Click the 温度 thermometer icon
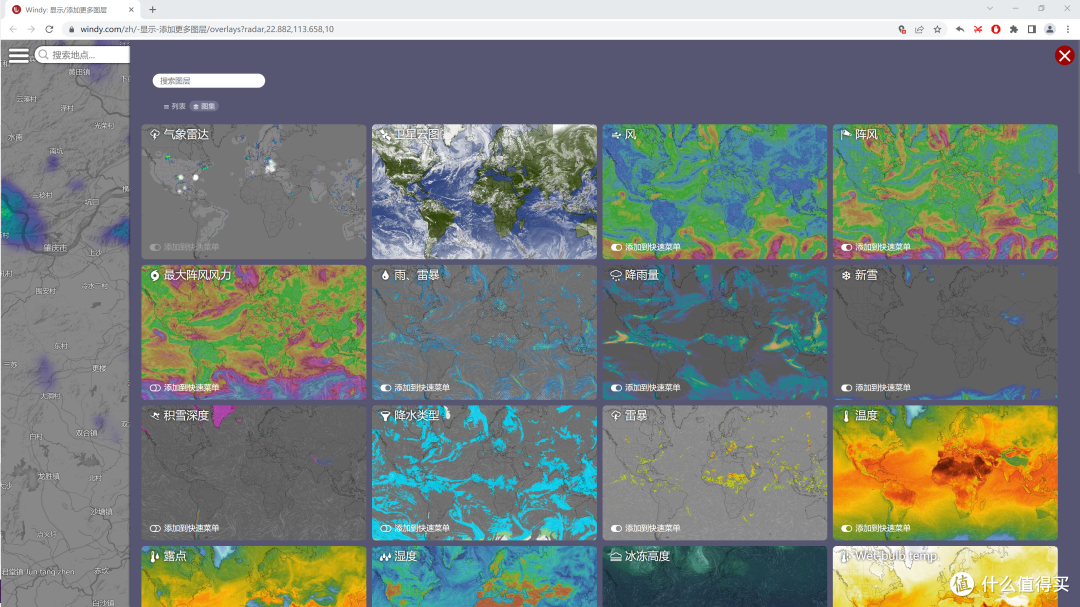Screen dimensions: 1080x607 coord(846,415)
